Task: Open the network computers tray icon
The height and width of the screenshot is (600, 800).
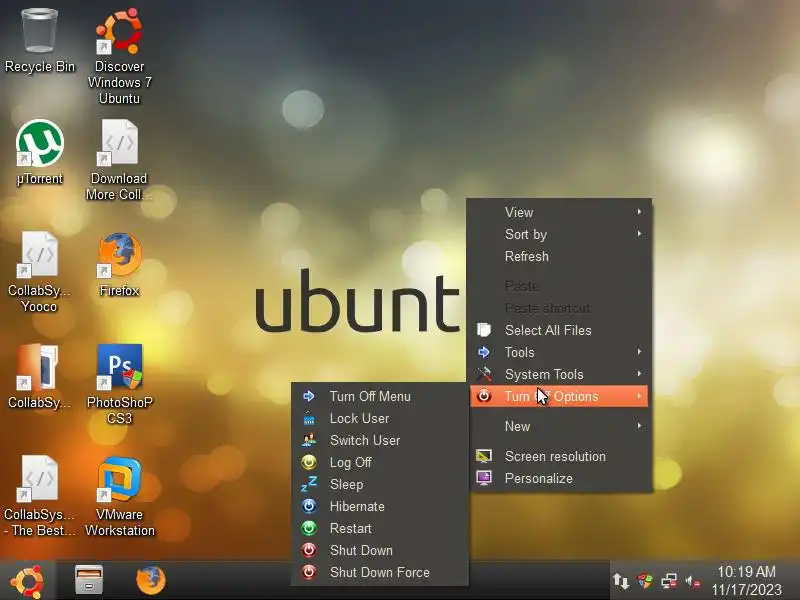Action: (669, 581)
